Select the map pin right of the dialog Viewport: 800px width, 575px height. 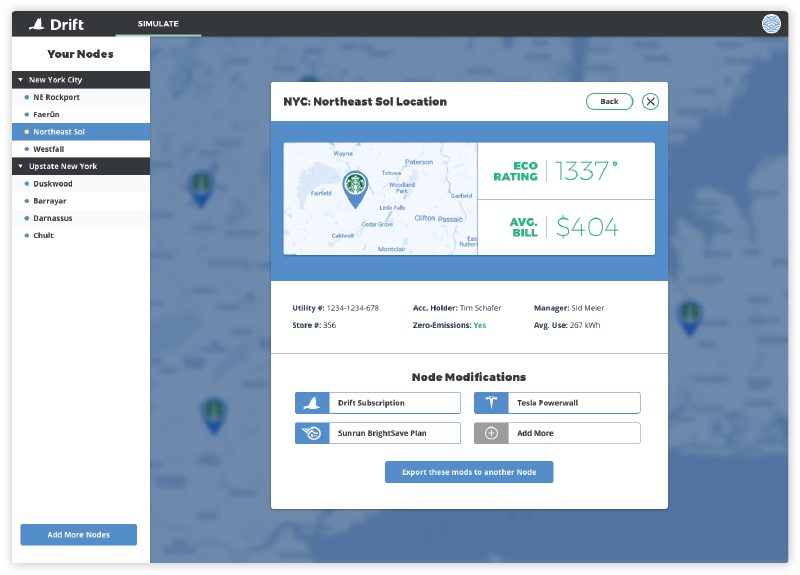pos(689,318)
